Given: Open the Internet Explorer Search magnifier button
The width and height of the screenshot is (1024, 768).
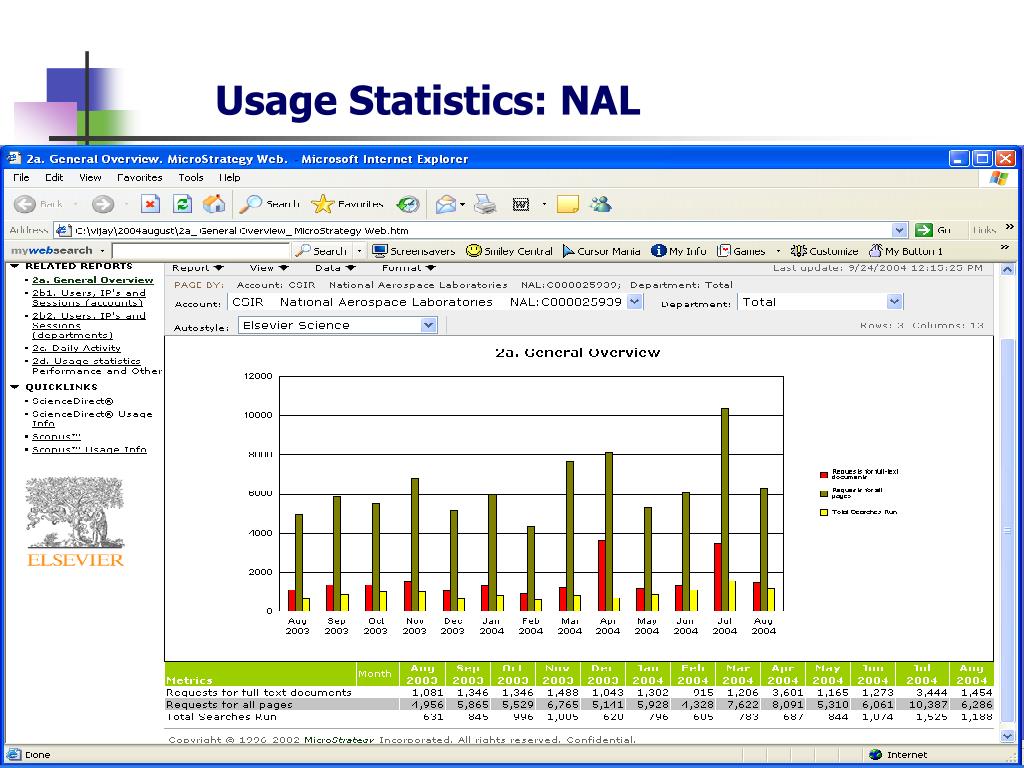Looking at the screenshot, I should pos(269,204).
